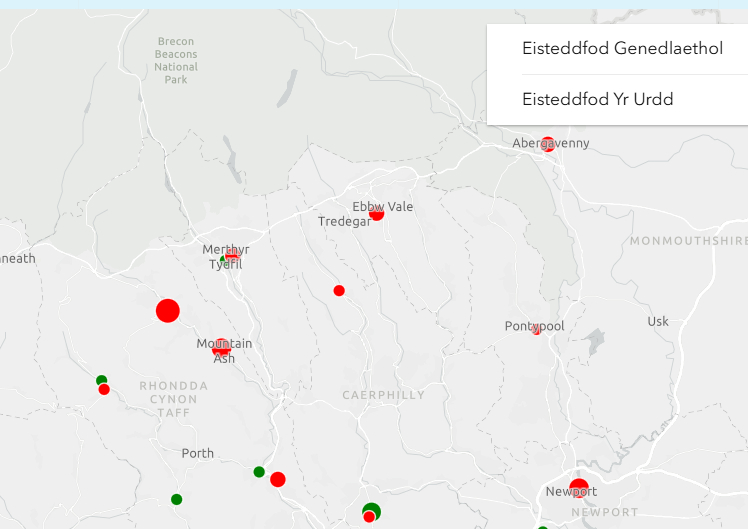This screenshot has height=529, width=748.
Task: Click the red marker on Mountain Ash
Action: click(x=221, y=347)
